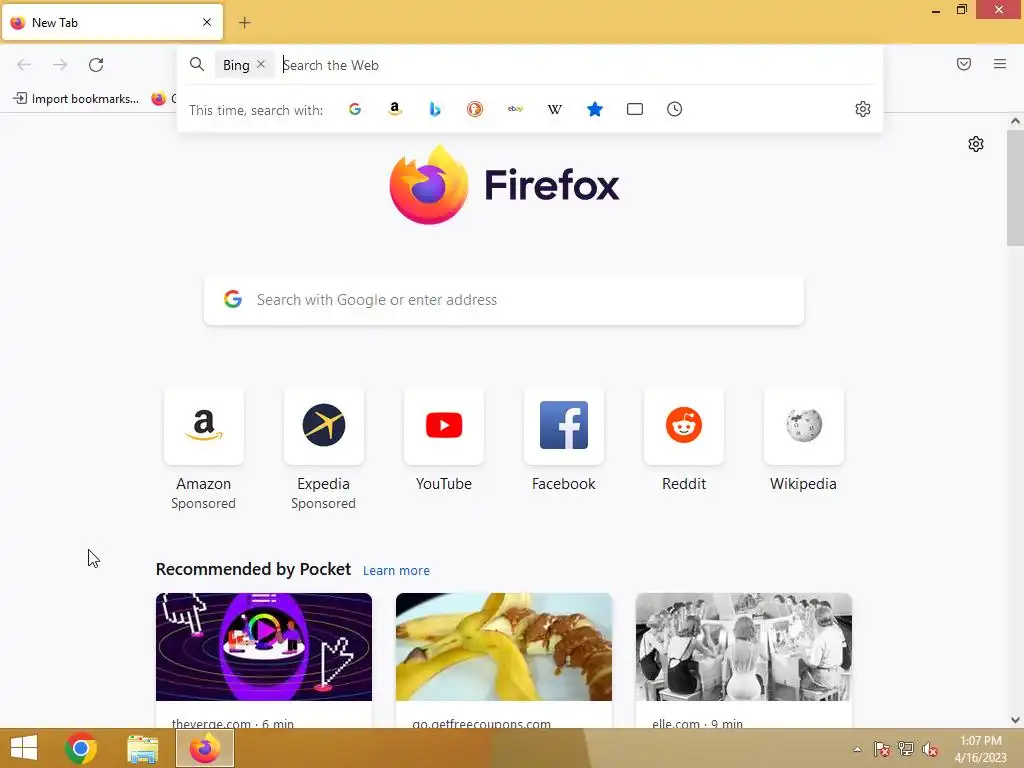The height and width of the screenshot is (768, 1024).
Task: Search this time with Amazon icon
Action: [394, 109]
